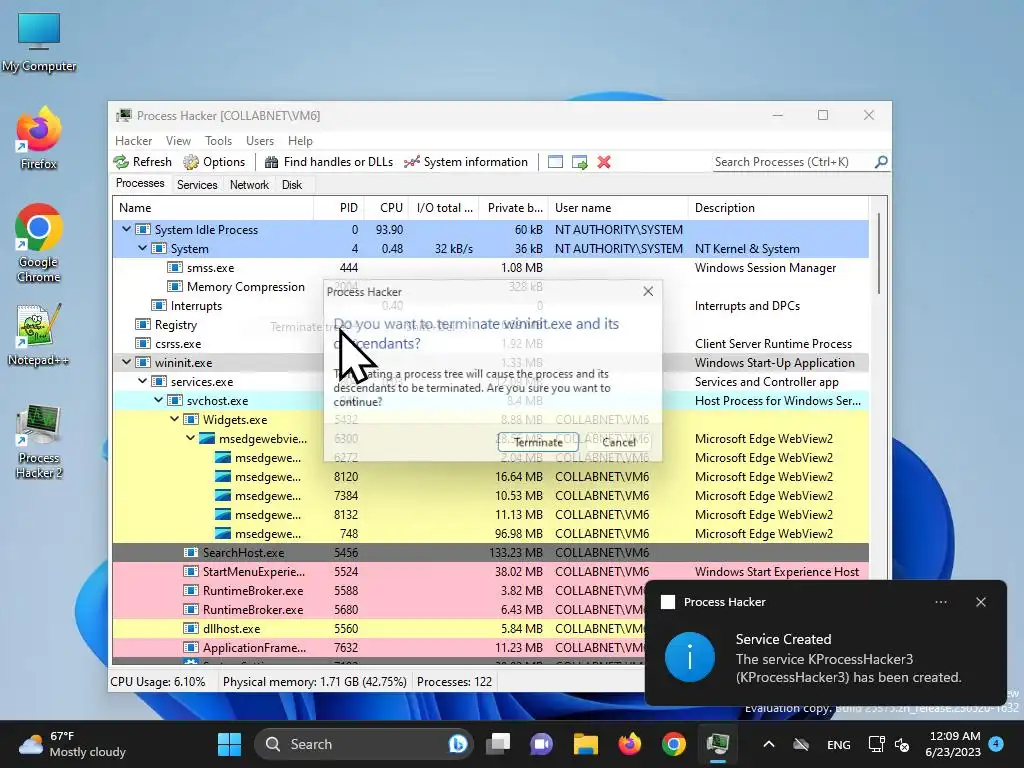The width and height of the screenshot is (1024, 768).
Task: Switch to the Network tab
Action: pyautogui.click(x=249, y=185)
